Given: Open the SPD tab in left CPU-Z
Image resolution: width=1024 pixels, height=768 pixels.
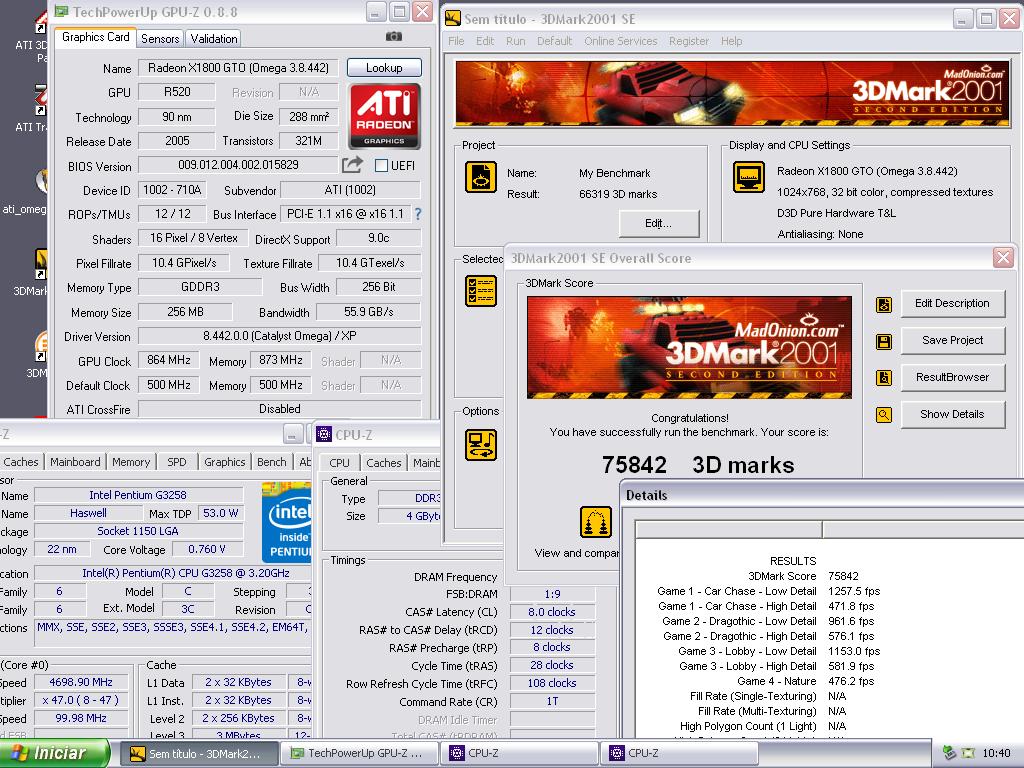Looking at the screenshot, I should click(176, 462).
